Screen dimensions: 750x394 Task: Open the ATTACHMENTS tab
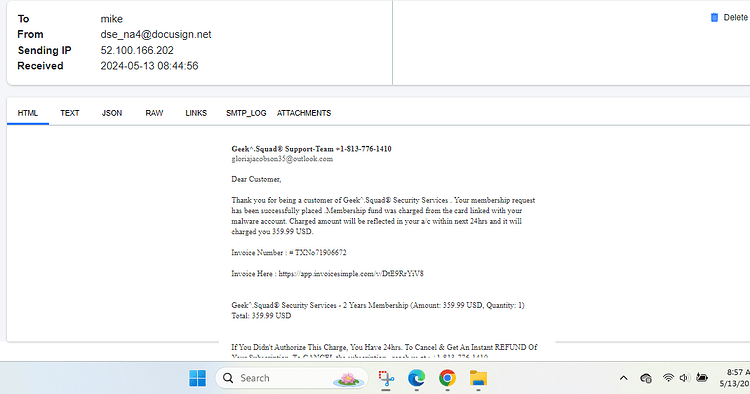304,113
